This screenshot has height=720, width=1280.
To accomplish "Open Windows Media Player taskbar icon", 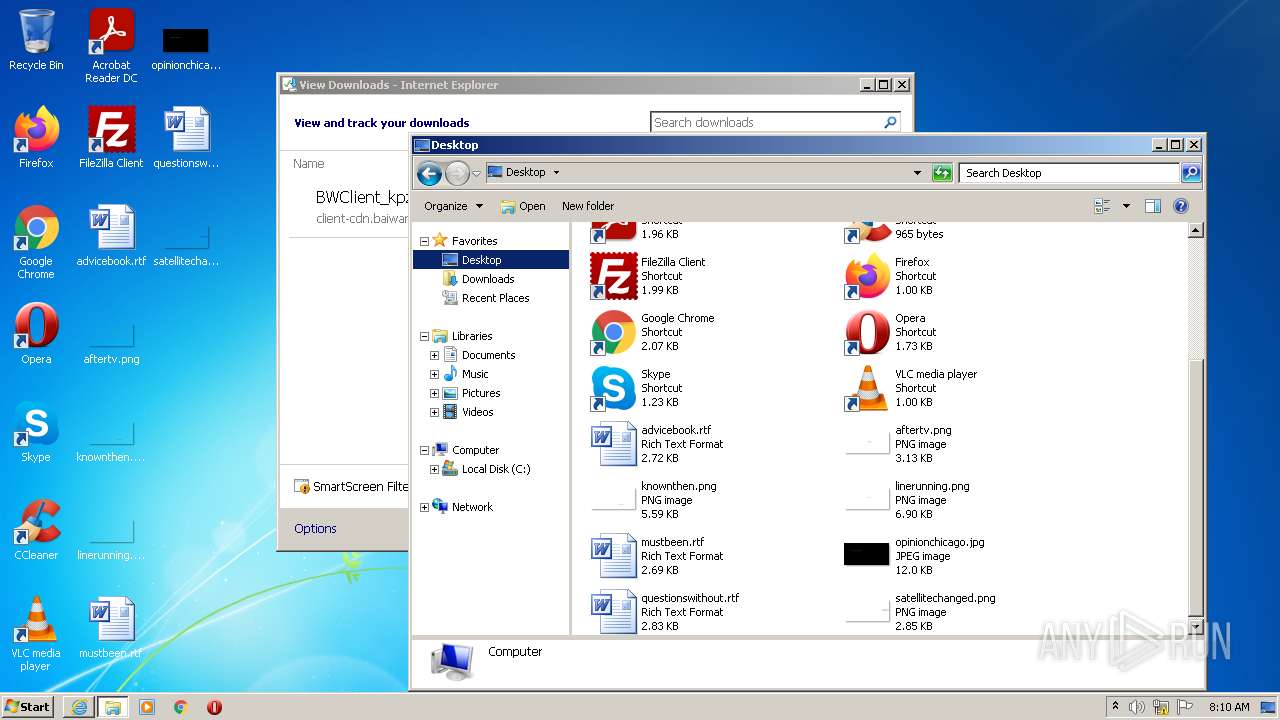I will click(147, 707).
